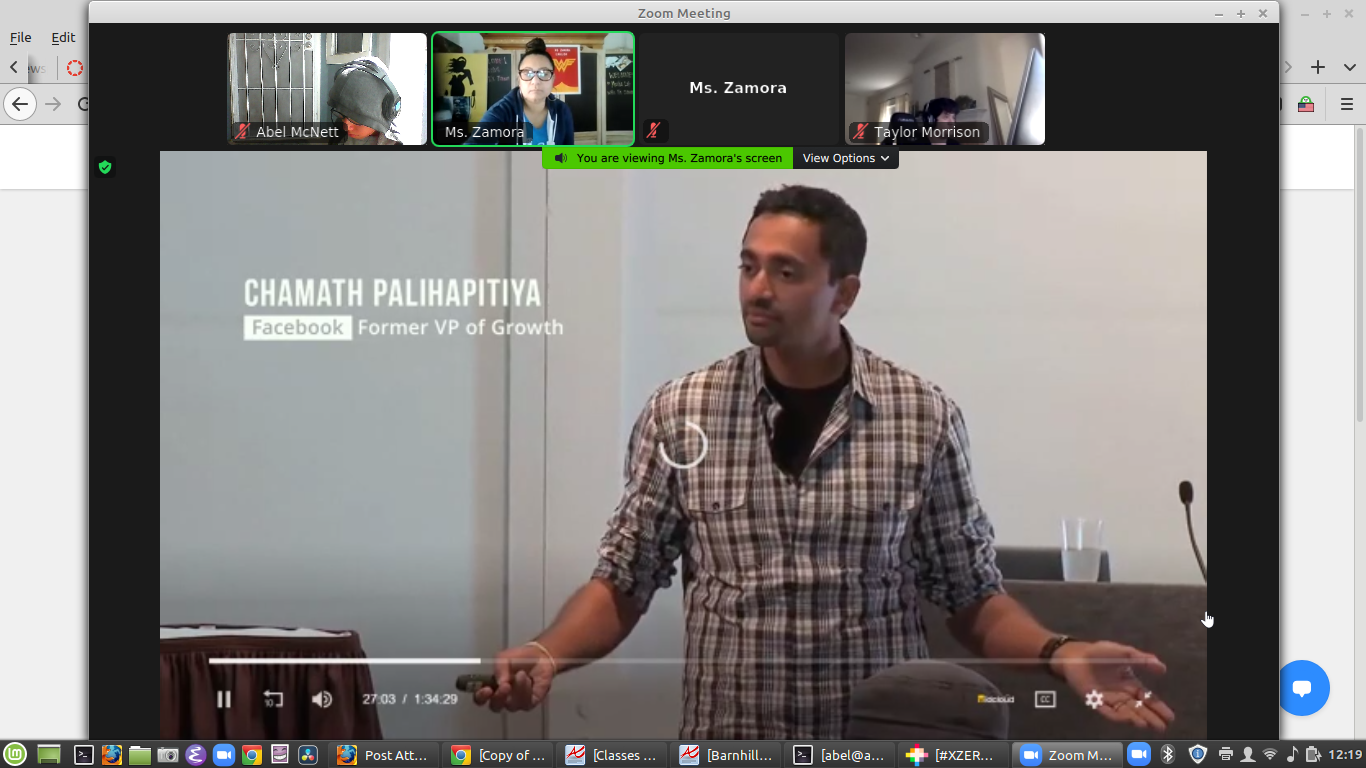Click the flag extension icon in browser
Image resolution: width=1366 pixels, height=768 pixels.
coord(1306,104)
